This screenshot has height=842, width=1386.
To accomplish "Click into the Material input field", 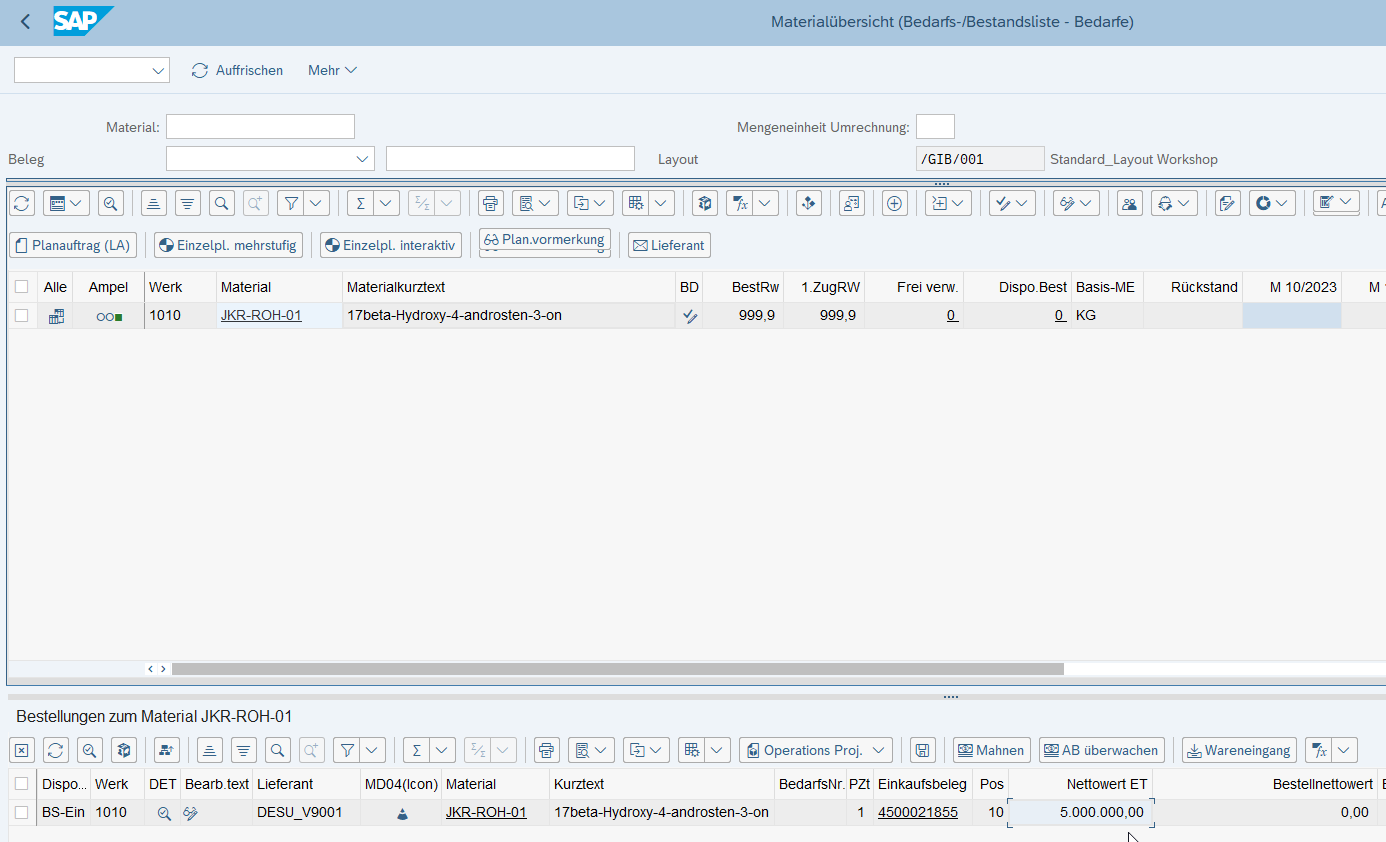I will click(260, 127).
